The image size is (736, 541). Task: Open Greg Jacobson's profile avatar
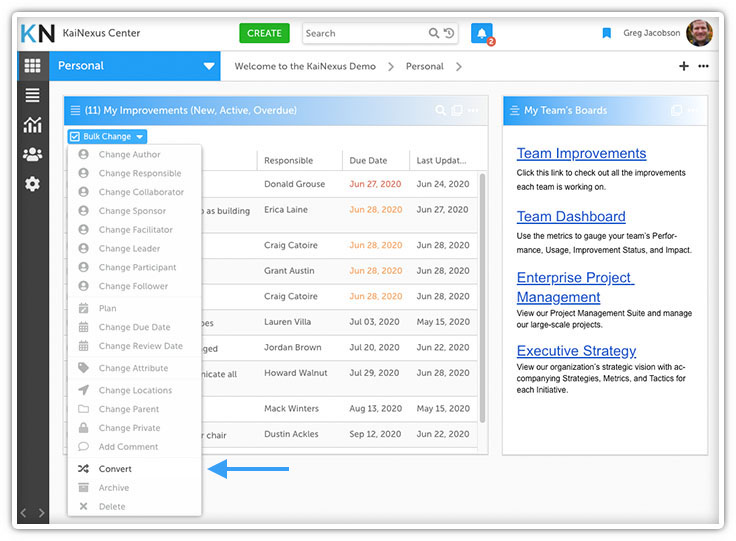(699, 33)
